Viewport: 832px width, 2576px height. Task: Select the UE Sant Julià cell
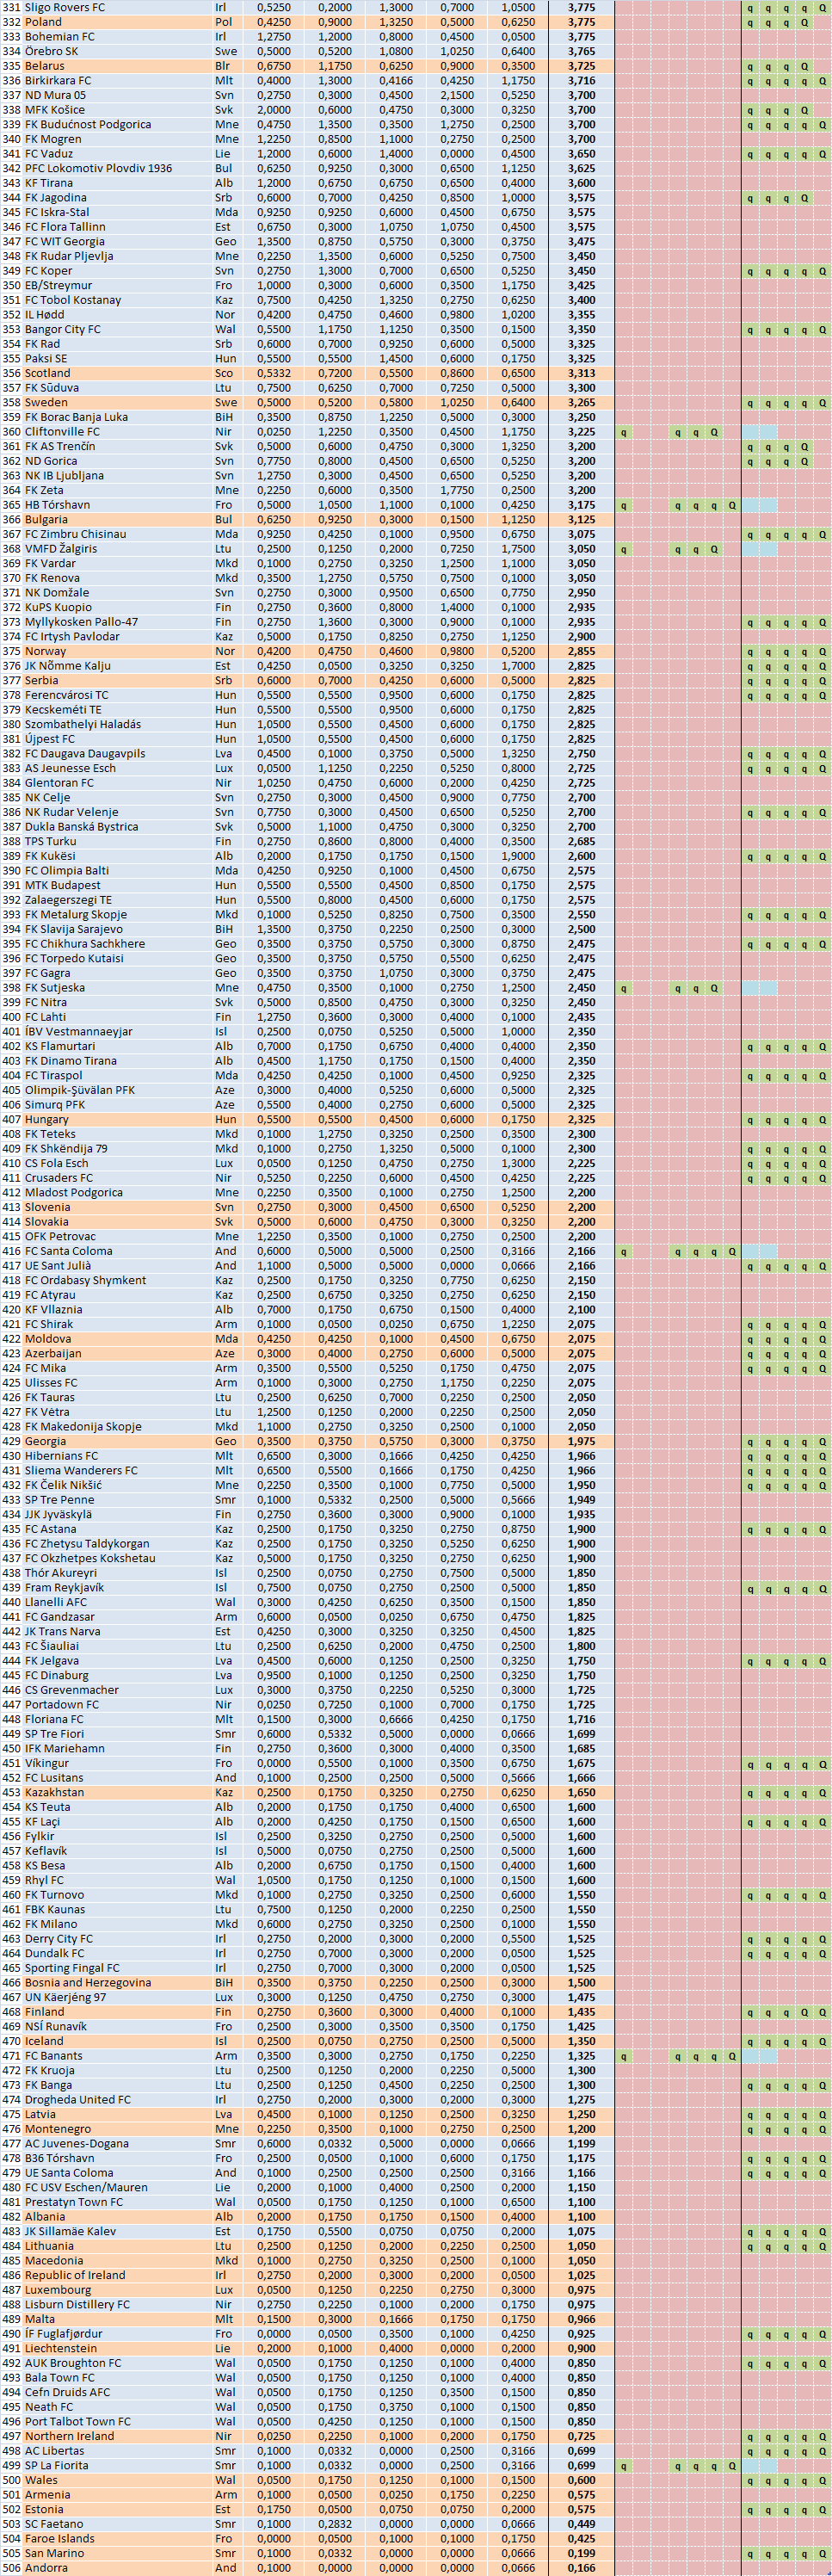click(x=58, y=1266)
